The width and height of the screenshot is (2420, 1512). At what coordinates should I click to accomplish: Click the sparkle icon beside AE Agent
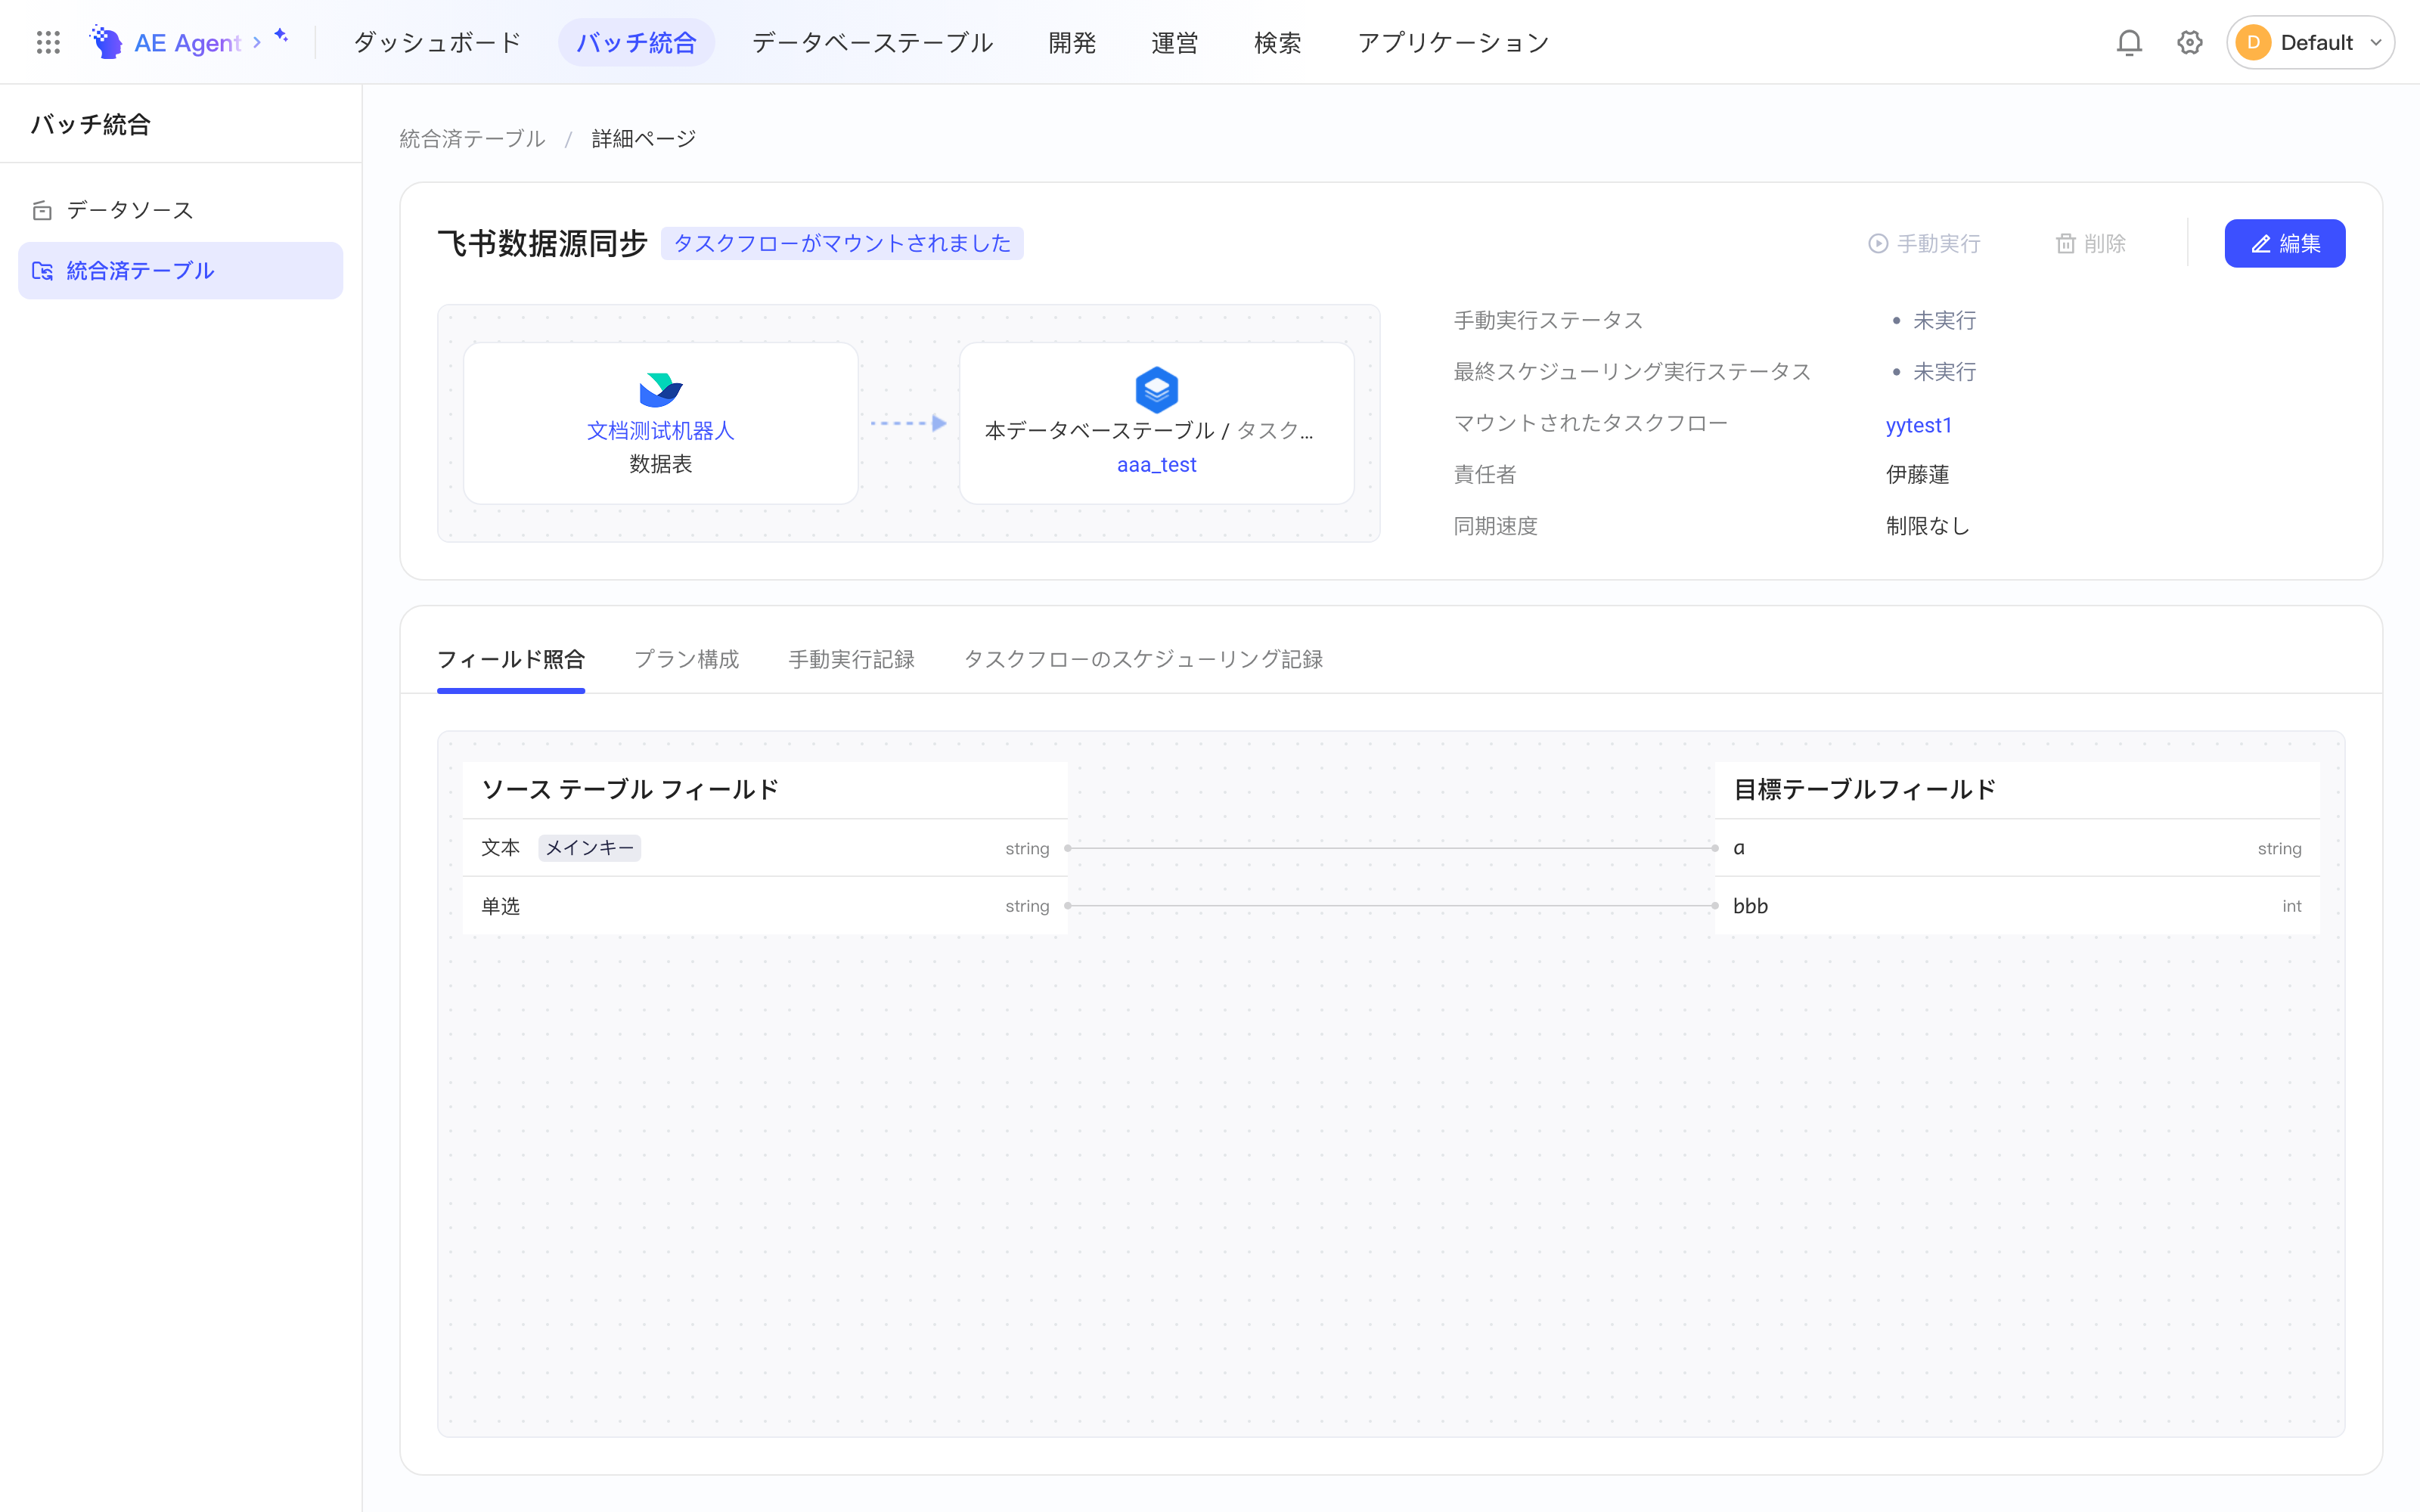click(281, 36)
